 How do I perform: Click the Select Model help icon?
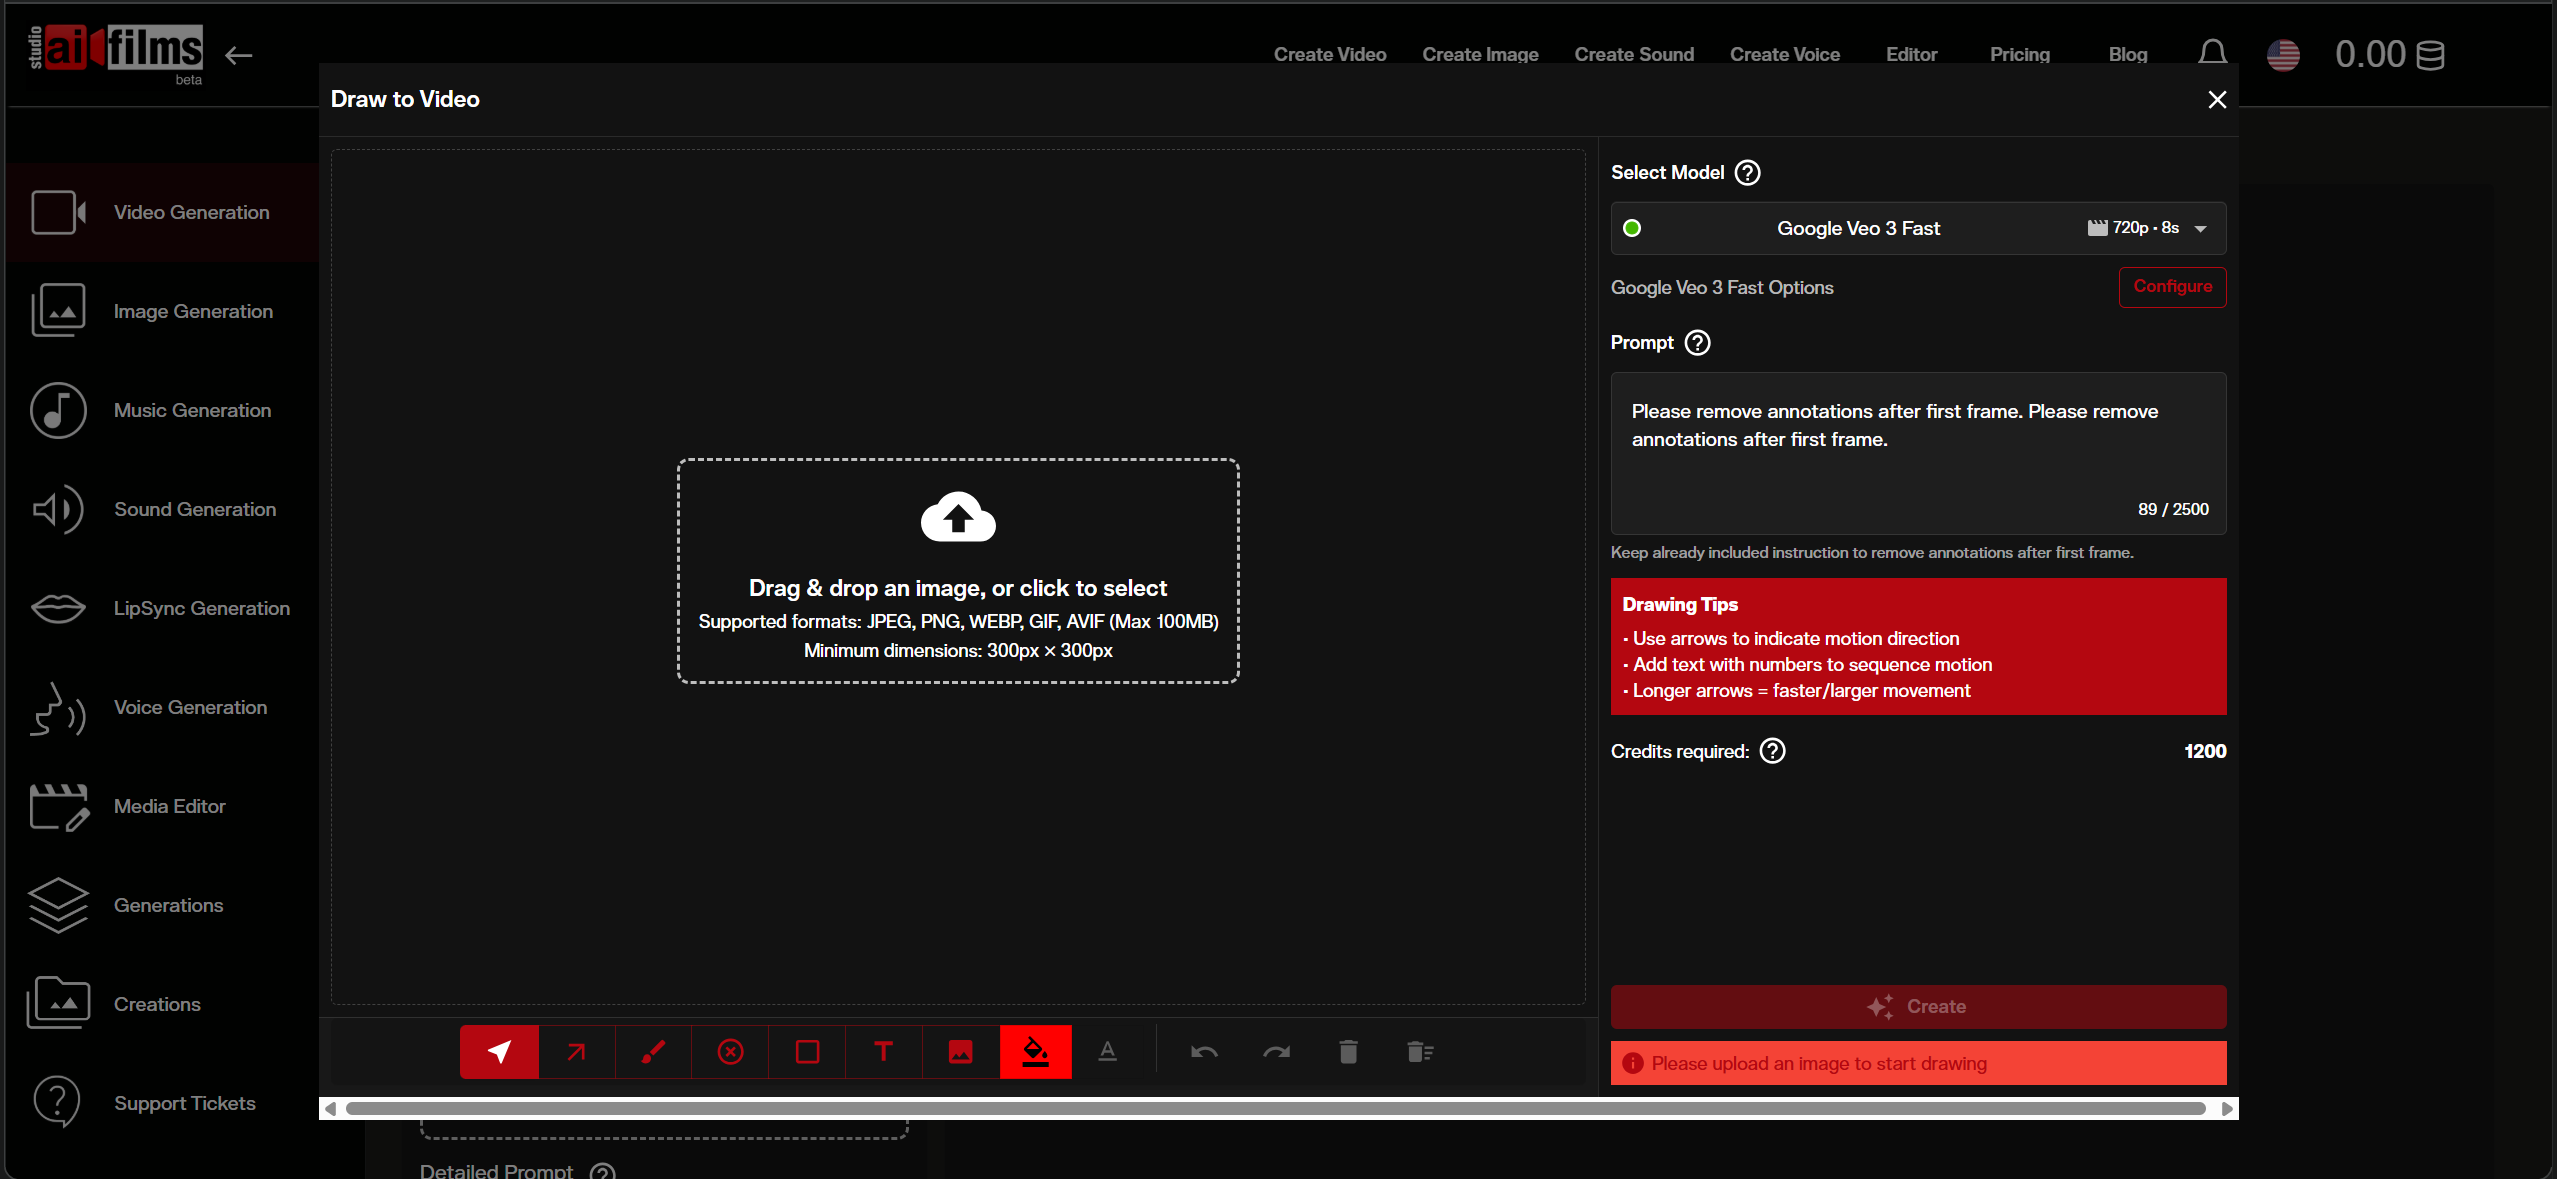pyautogui.click(x=1747, y=173)
